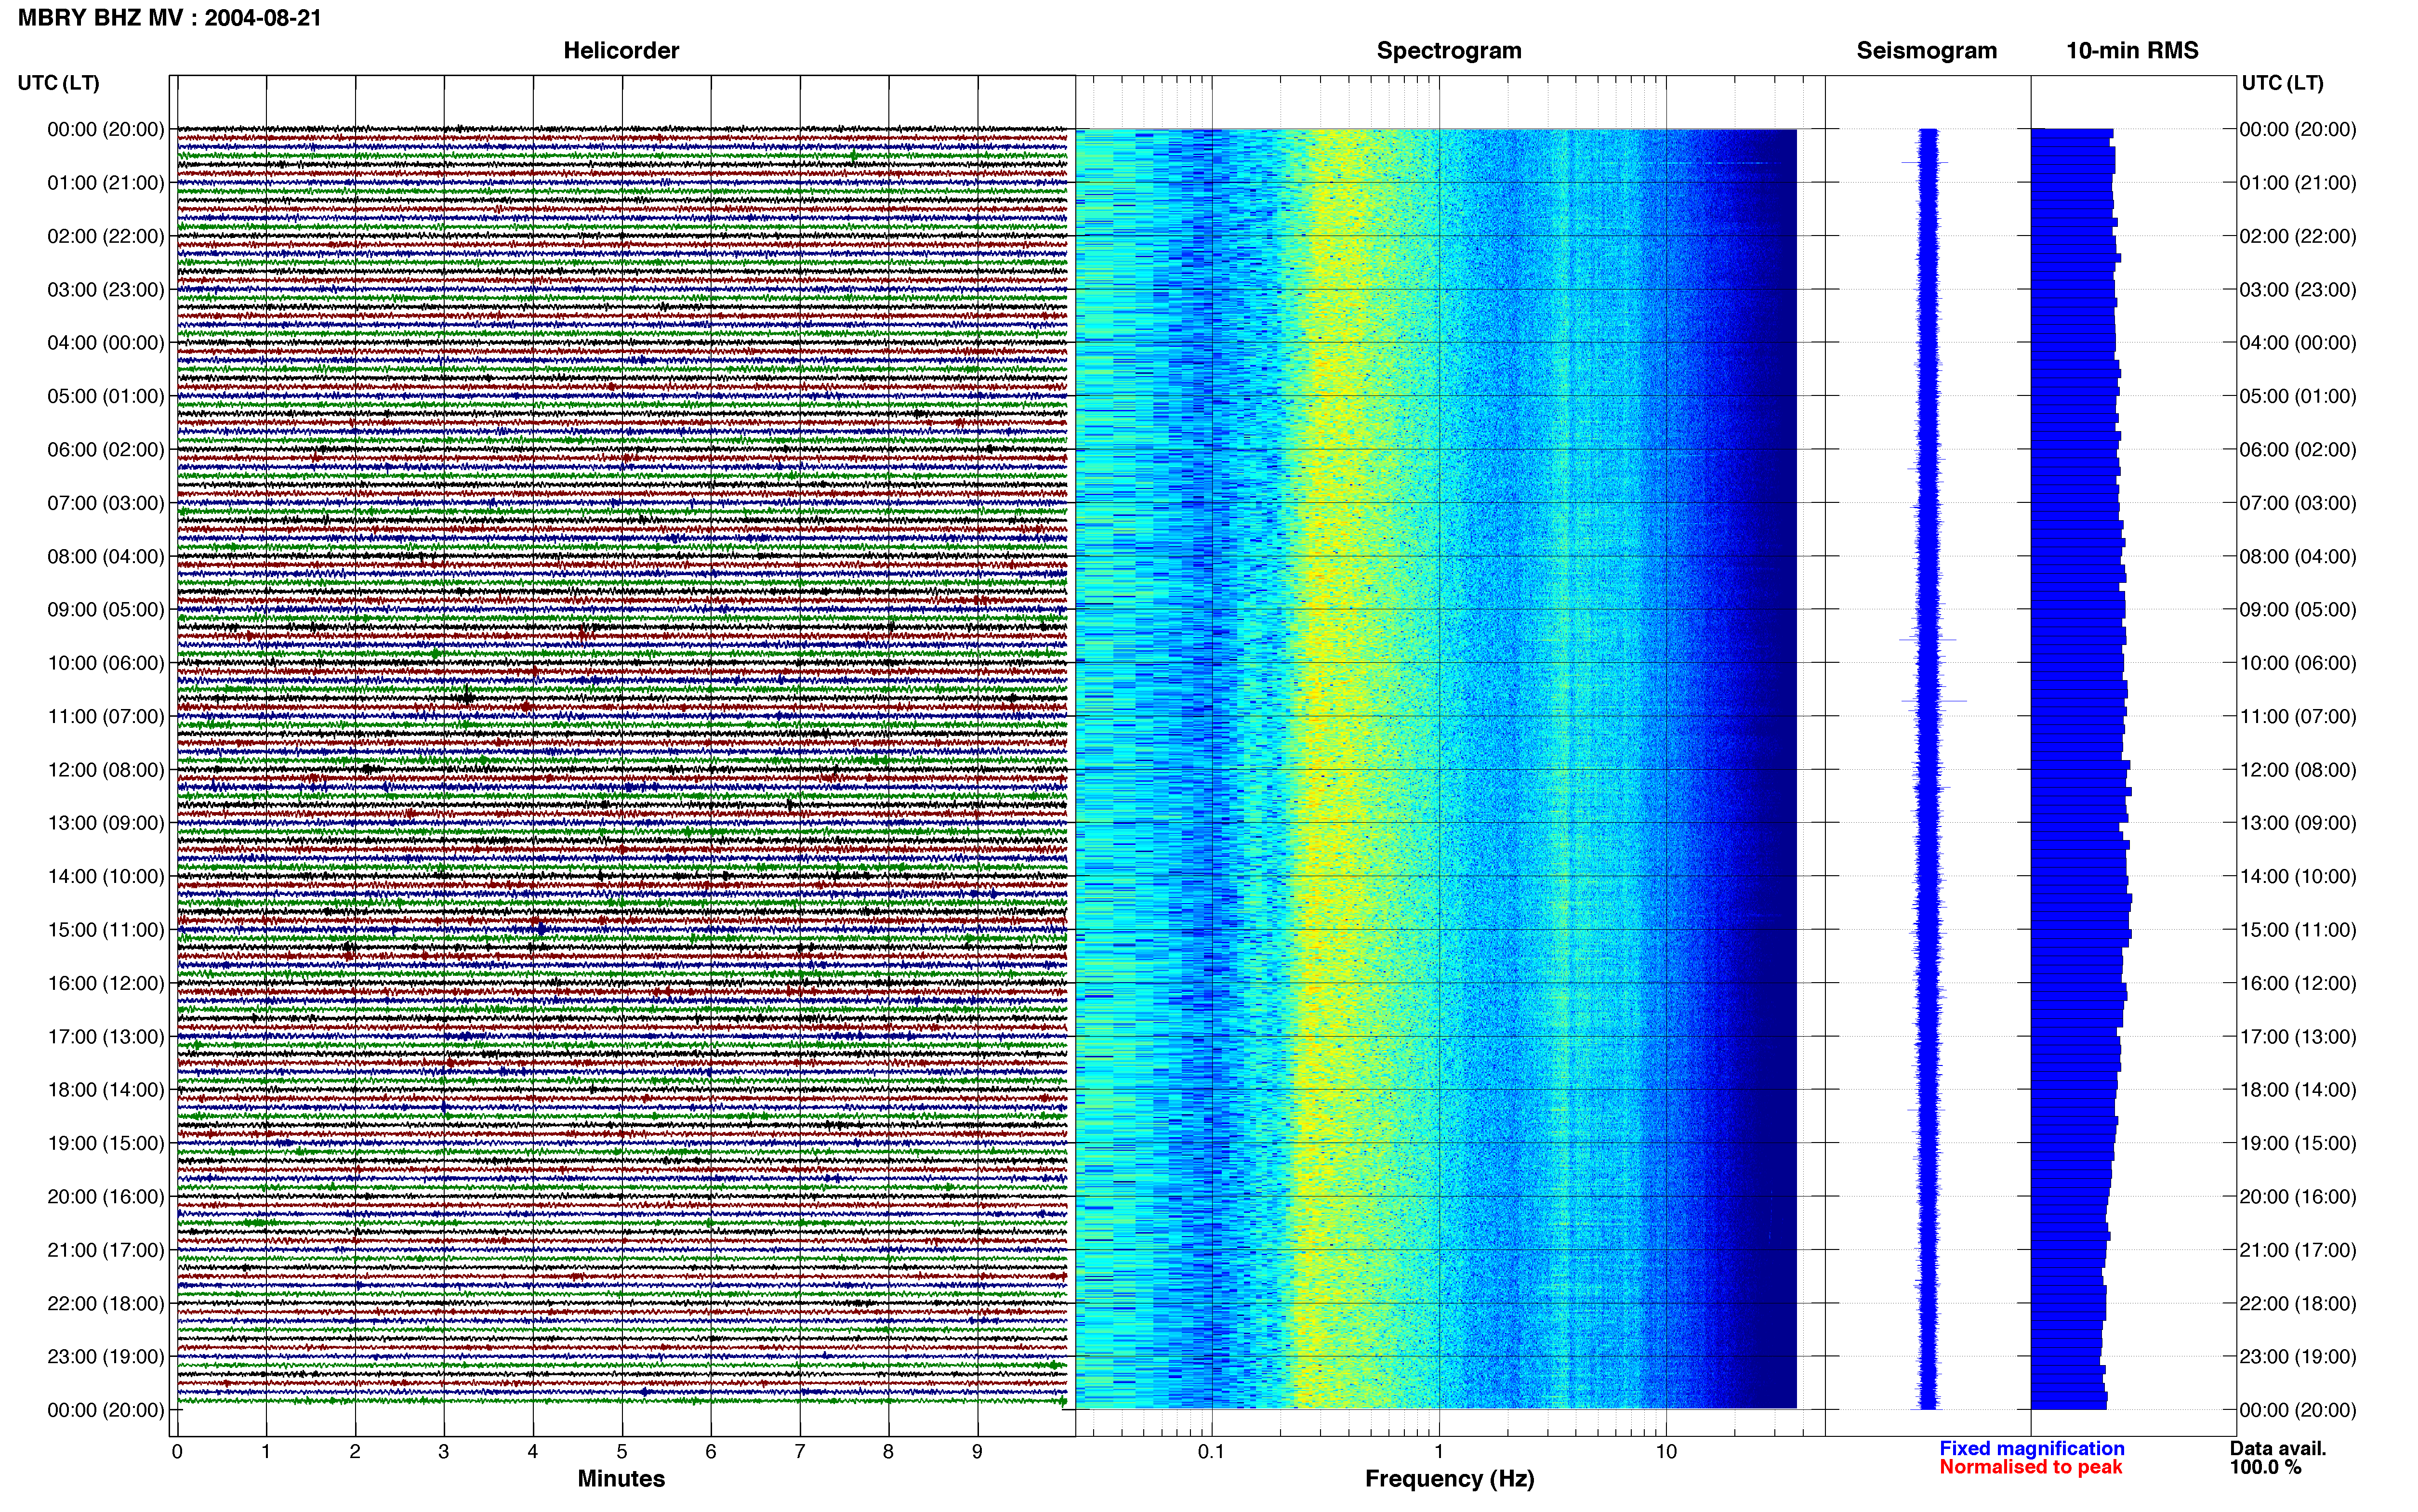Click right time label '18:00 (14:00)'
This screenshot has height=1512, width=2418.
pyautogui.click(x=2298, y=1090)
